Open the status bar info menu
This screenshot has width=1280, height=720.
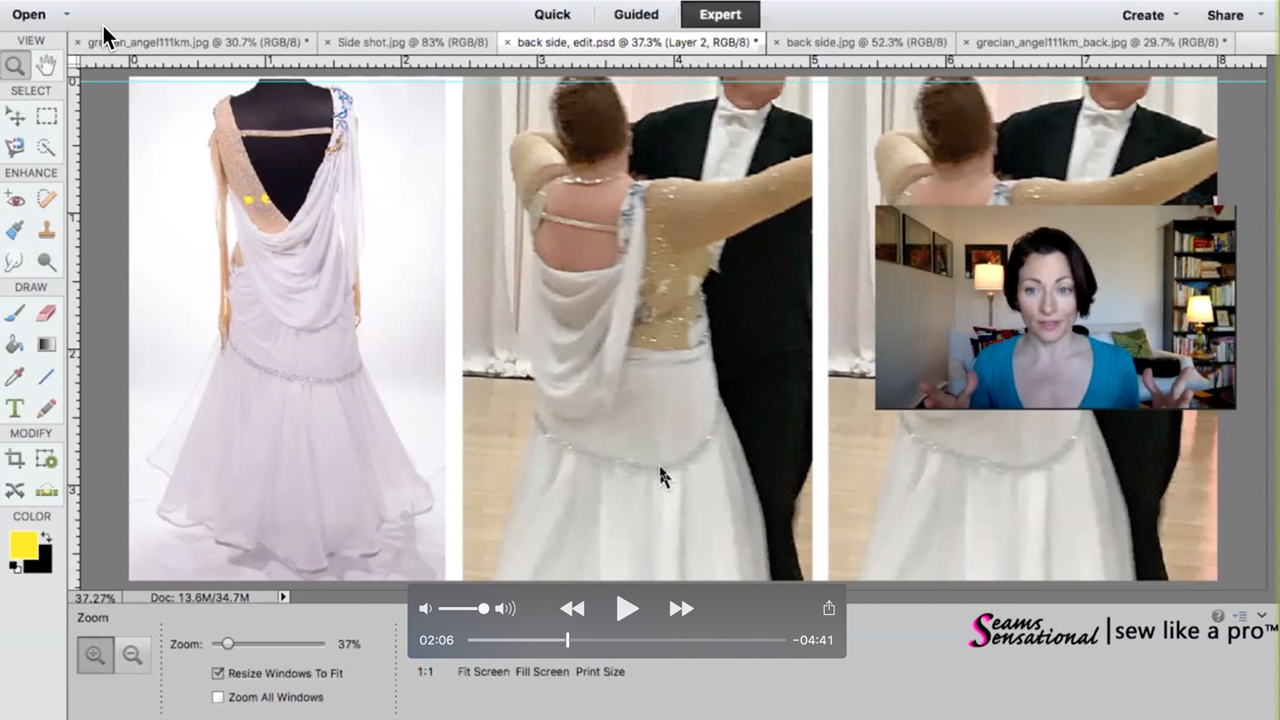pos(283,597)
